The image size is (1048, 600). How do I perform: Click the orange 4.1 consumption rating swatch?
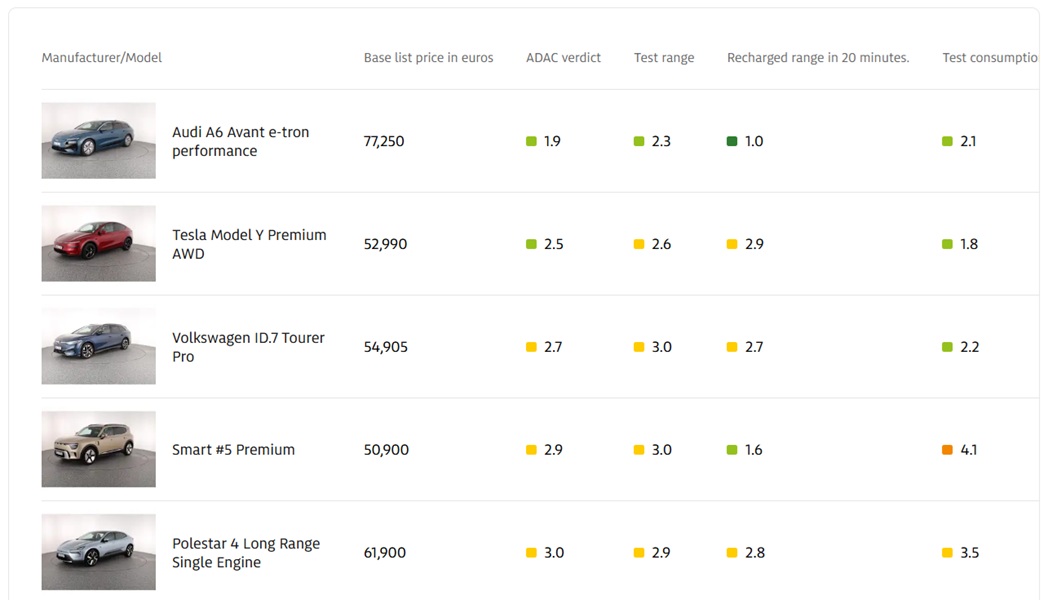pyautogui.click(x=947, y=450)
